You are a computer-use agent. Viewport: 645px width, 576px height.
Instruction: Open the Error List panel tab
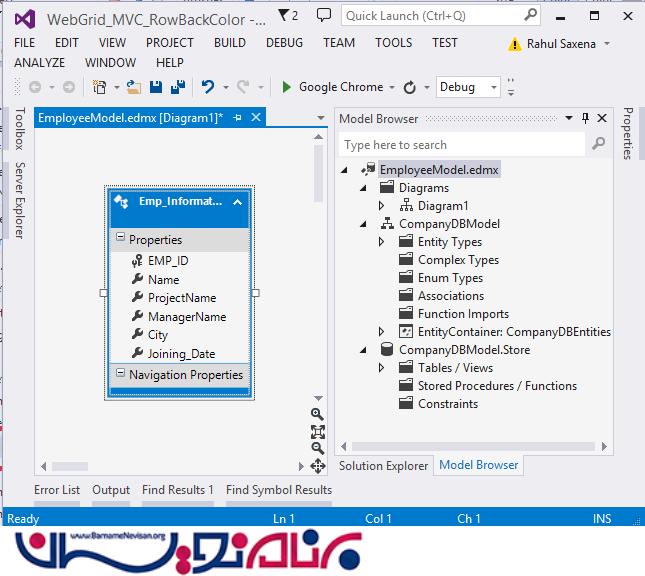[x=57, y=490]
